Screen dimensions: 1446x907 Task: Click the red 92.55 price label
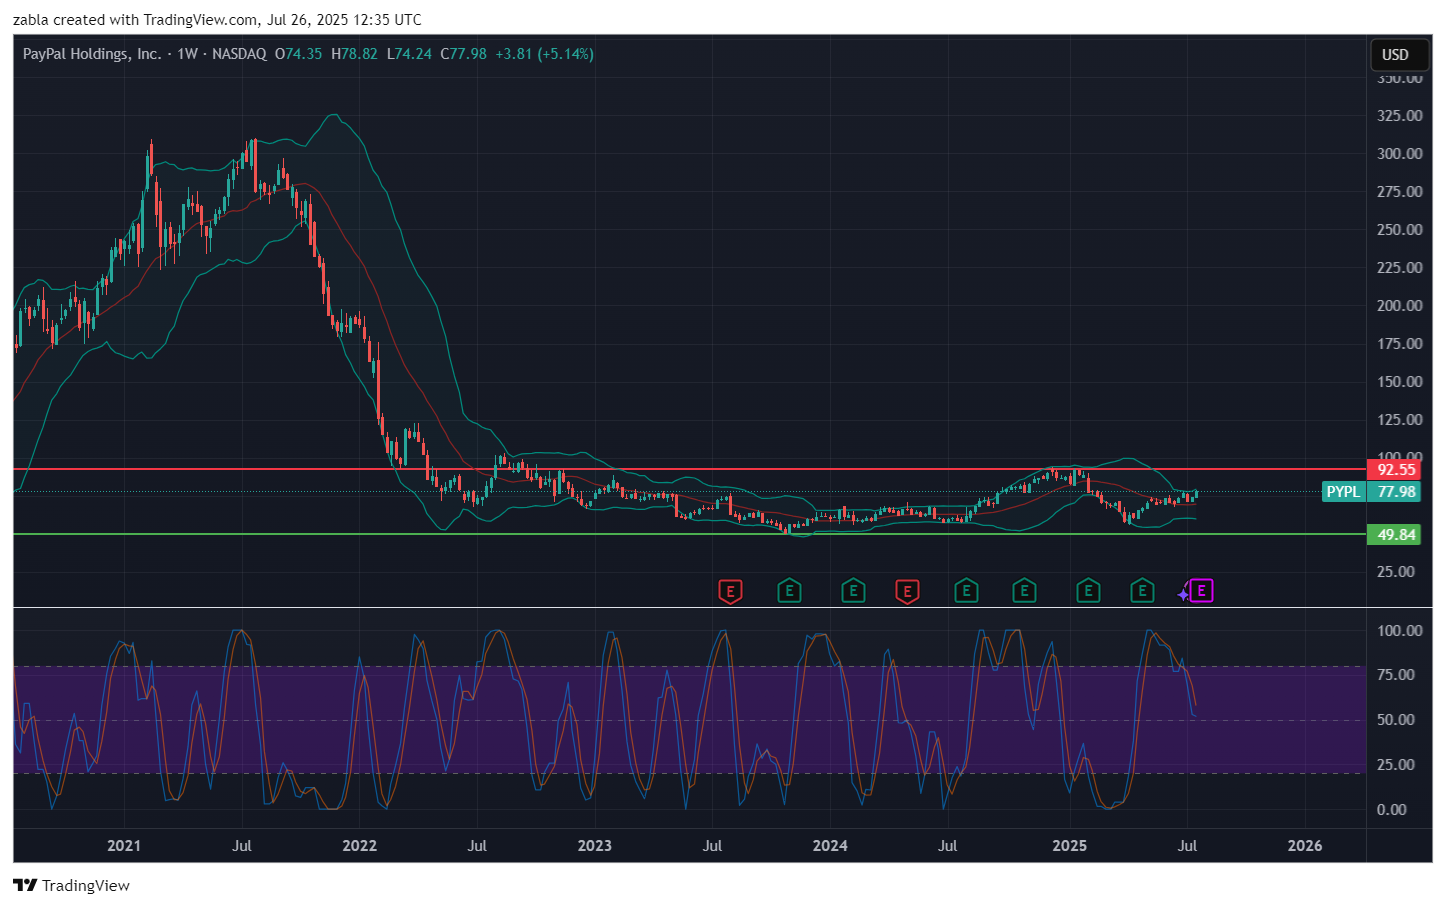(1394, 469)
